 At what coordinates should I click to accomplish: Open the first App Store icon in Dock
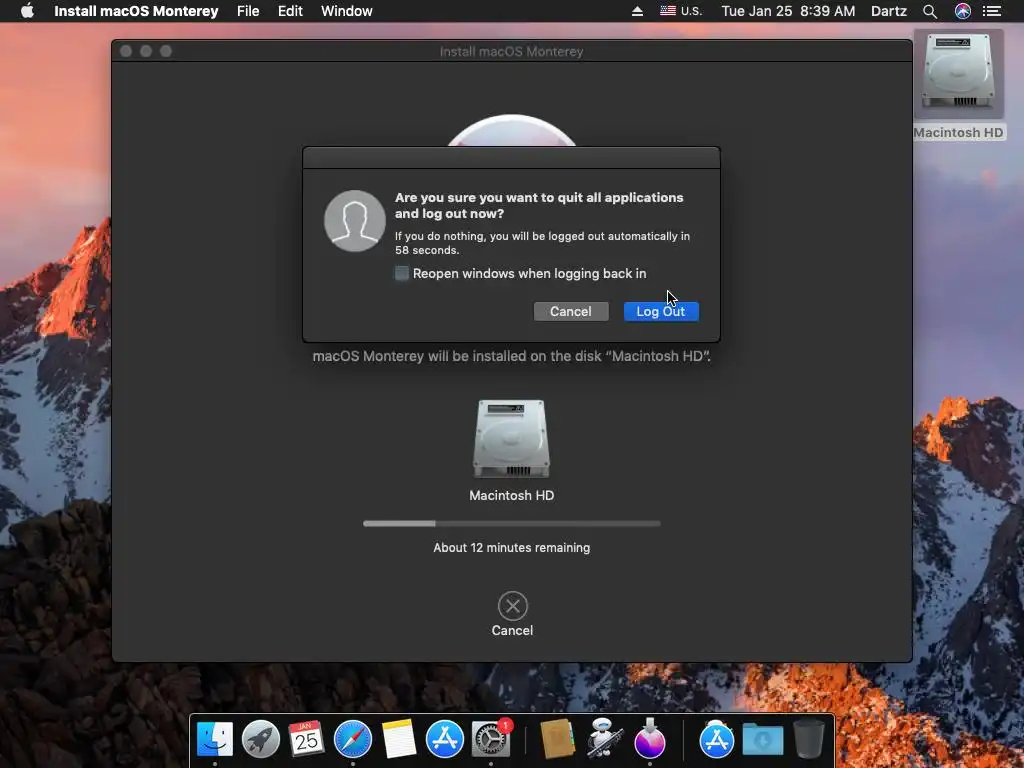click(445, 739)
